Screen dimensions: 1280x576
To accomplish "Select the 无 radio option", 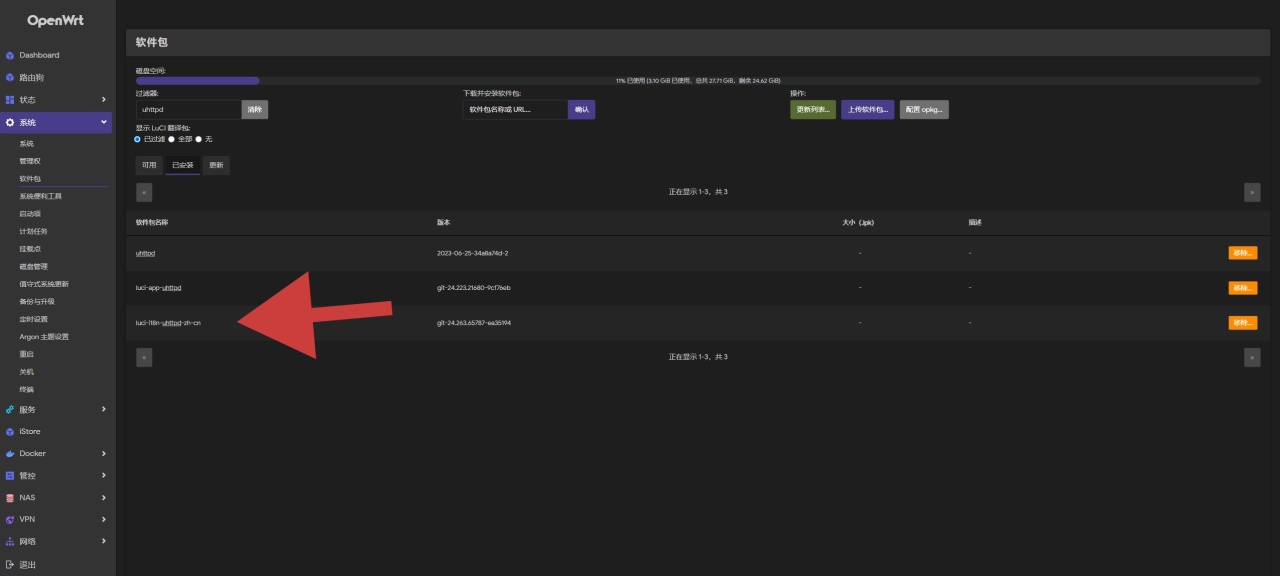I will point(199,139).
